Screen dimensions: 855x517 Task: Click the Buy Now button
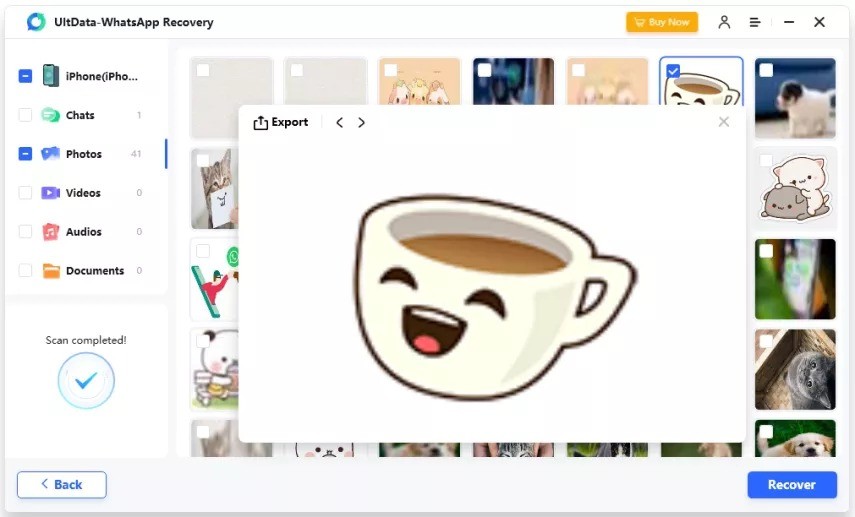tap(662, 22)
